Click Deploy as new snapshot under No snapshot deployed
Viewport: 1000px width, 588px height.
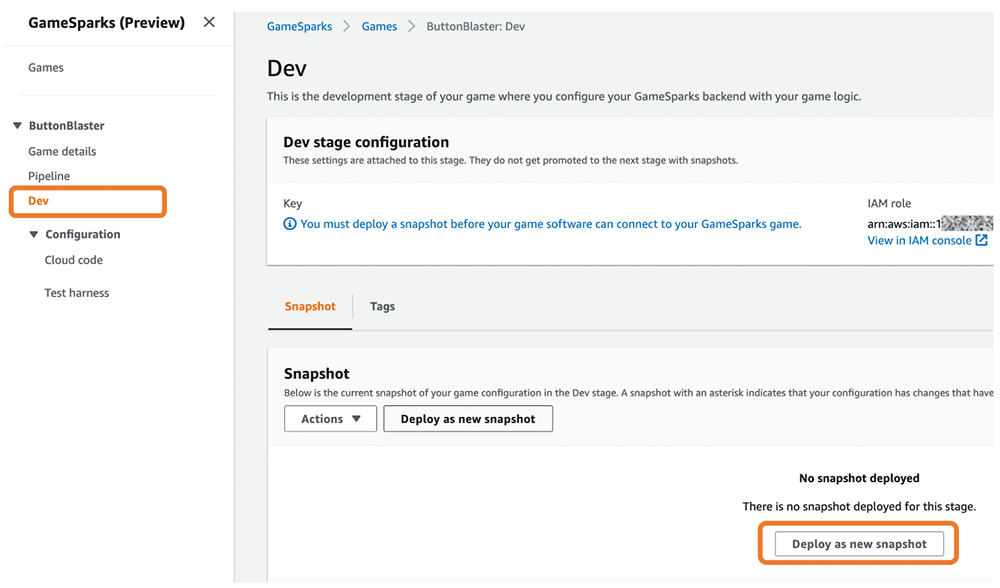[x=859, y=544]
